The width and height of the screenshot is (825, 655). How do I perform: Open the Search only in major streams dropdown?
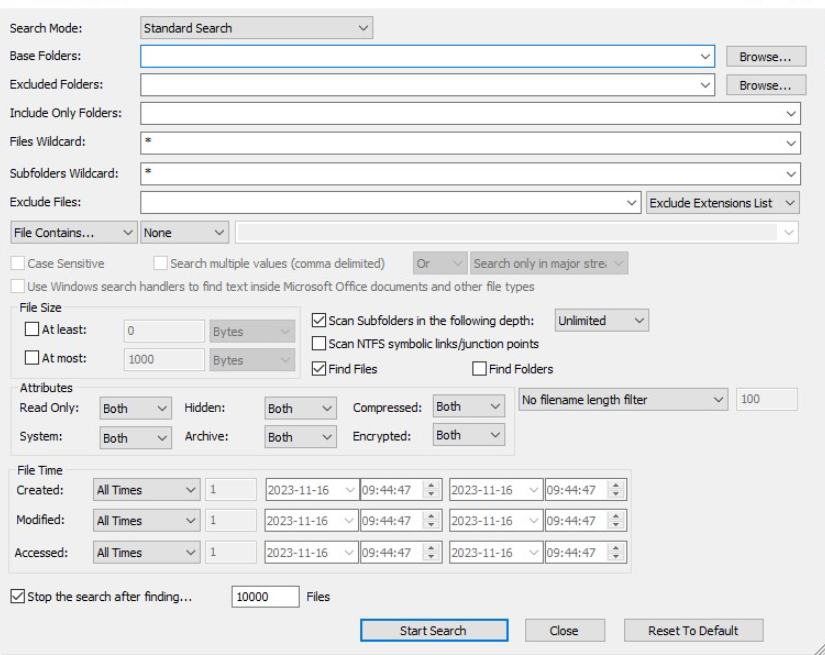[x=549, y=264]
